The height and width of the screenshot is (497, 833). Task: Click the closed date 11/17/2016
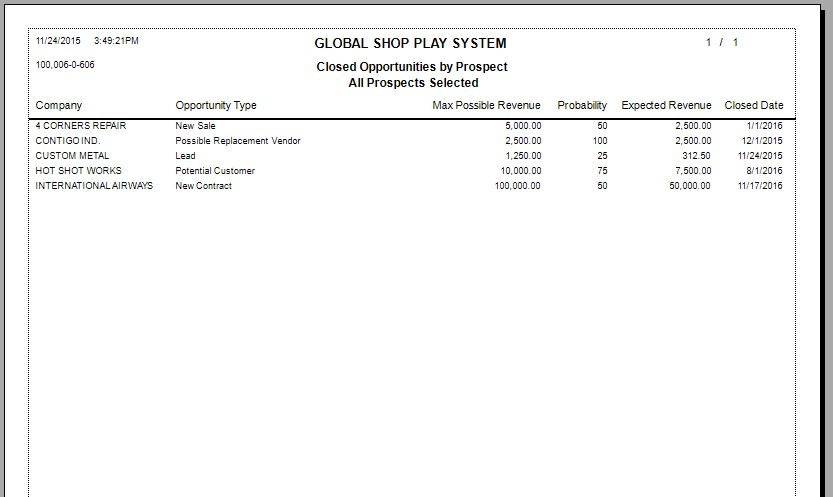[760, 185]
